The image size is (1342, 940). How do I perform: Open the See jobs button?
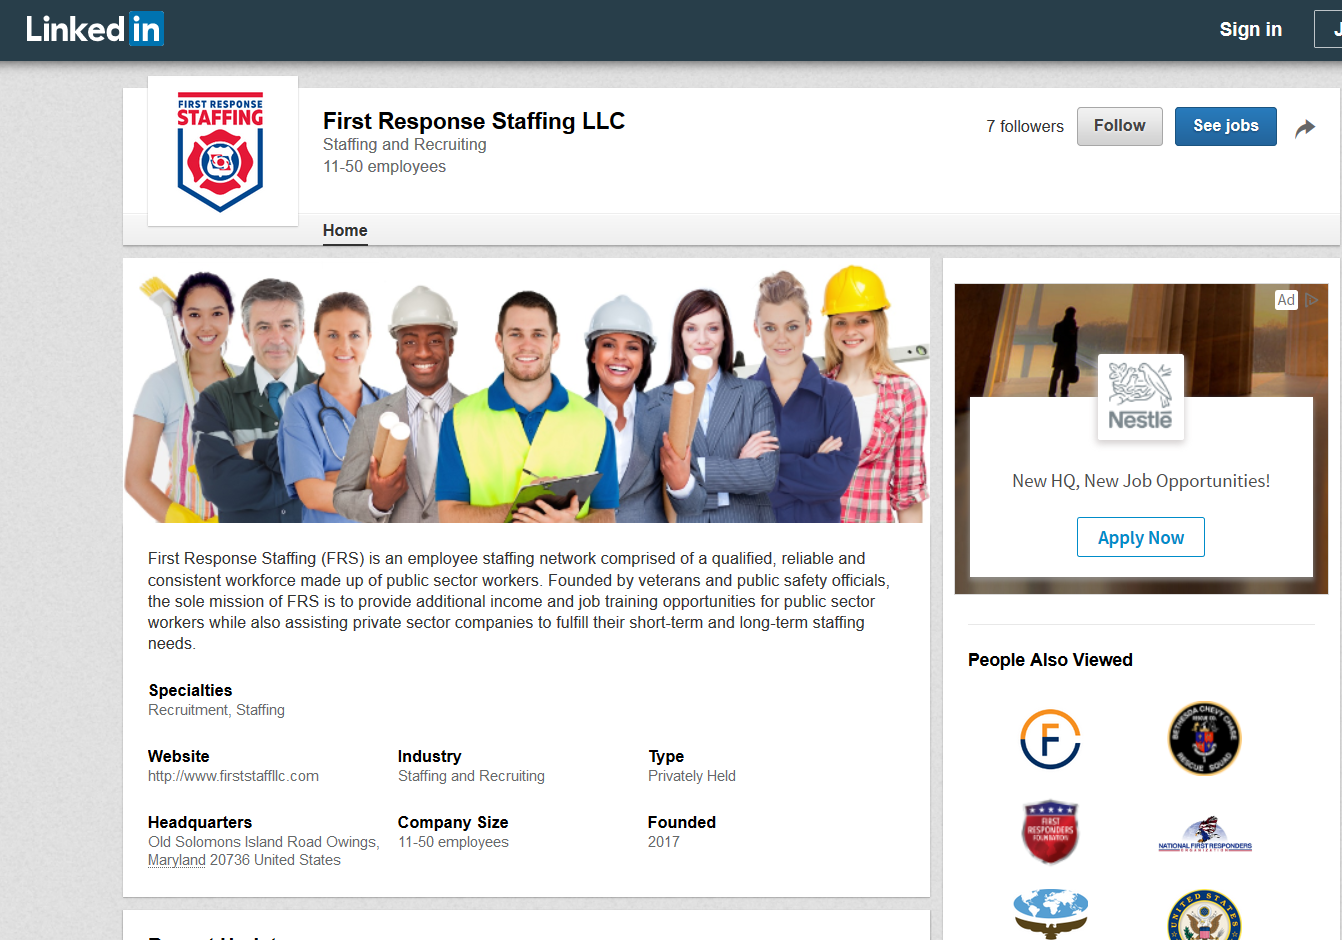tap(1225, 126)
